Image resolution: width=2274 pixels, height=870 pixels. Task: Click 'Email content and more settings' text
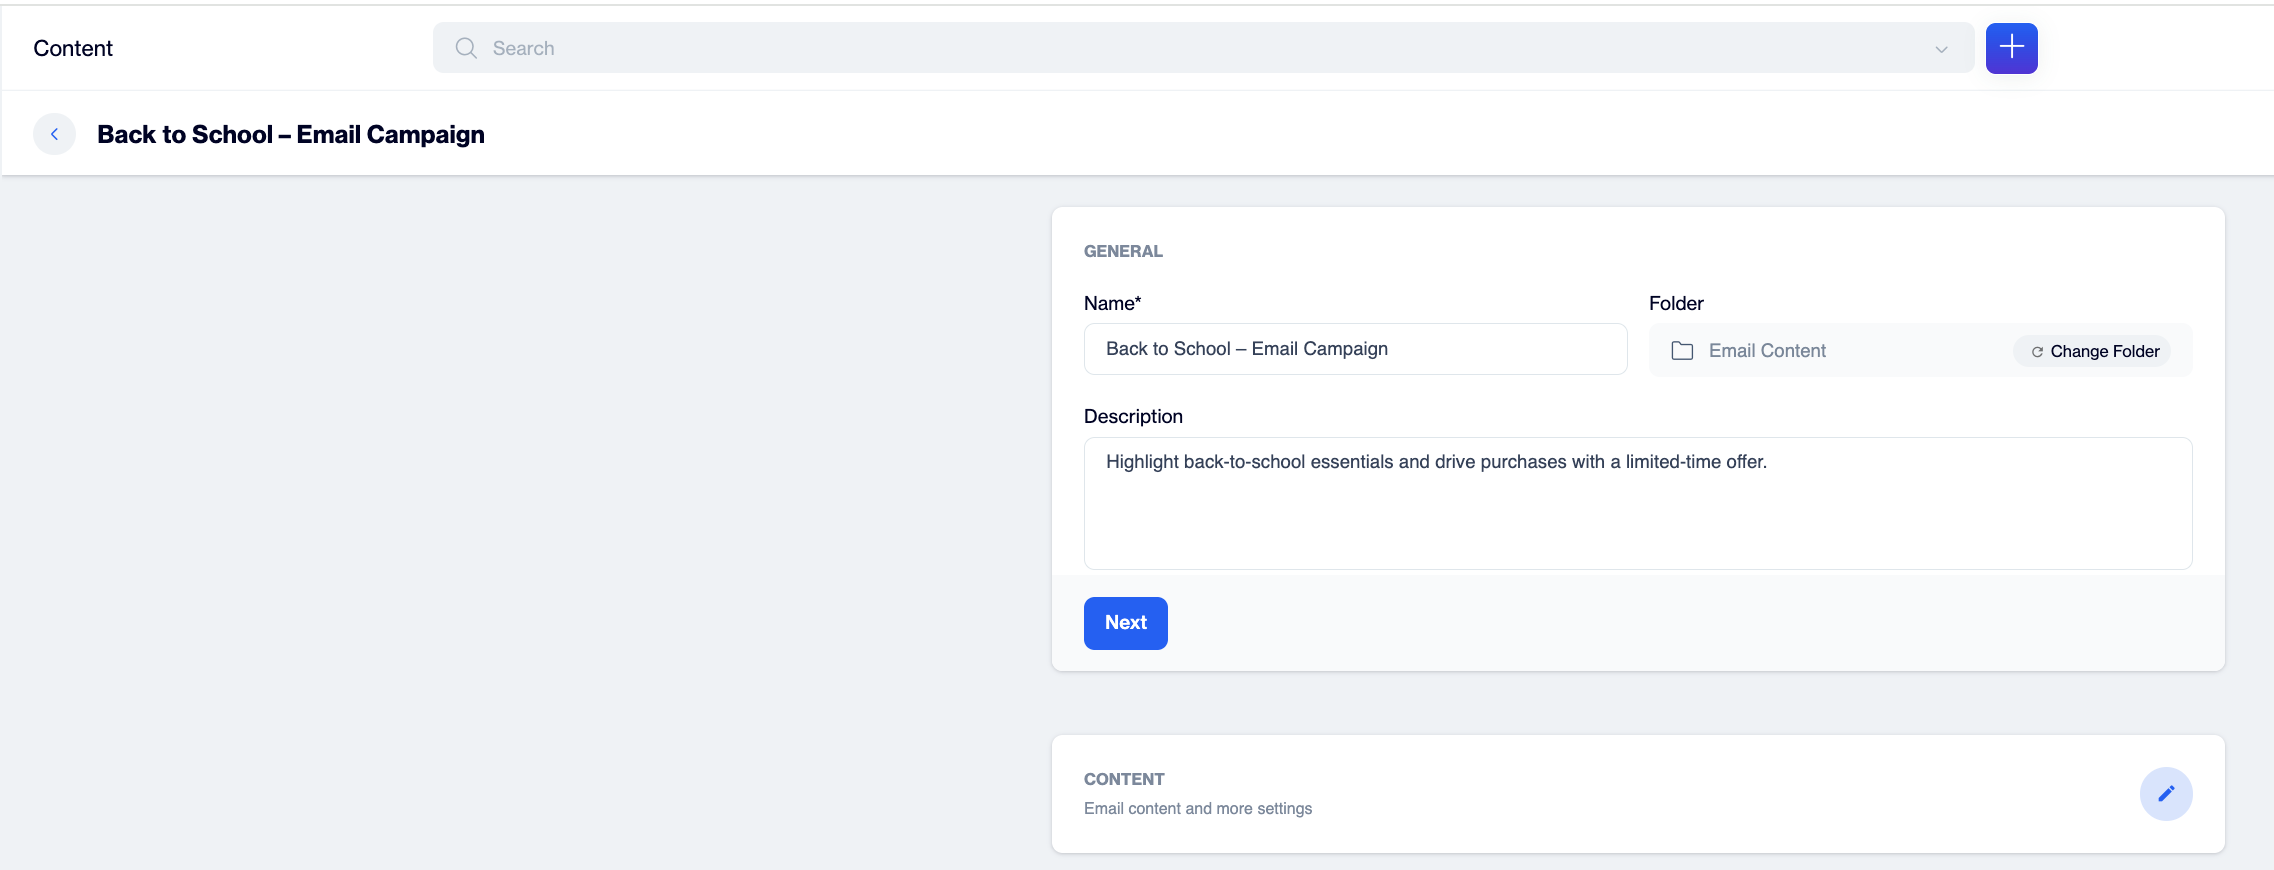click(x=1198, y=808)
